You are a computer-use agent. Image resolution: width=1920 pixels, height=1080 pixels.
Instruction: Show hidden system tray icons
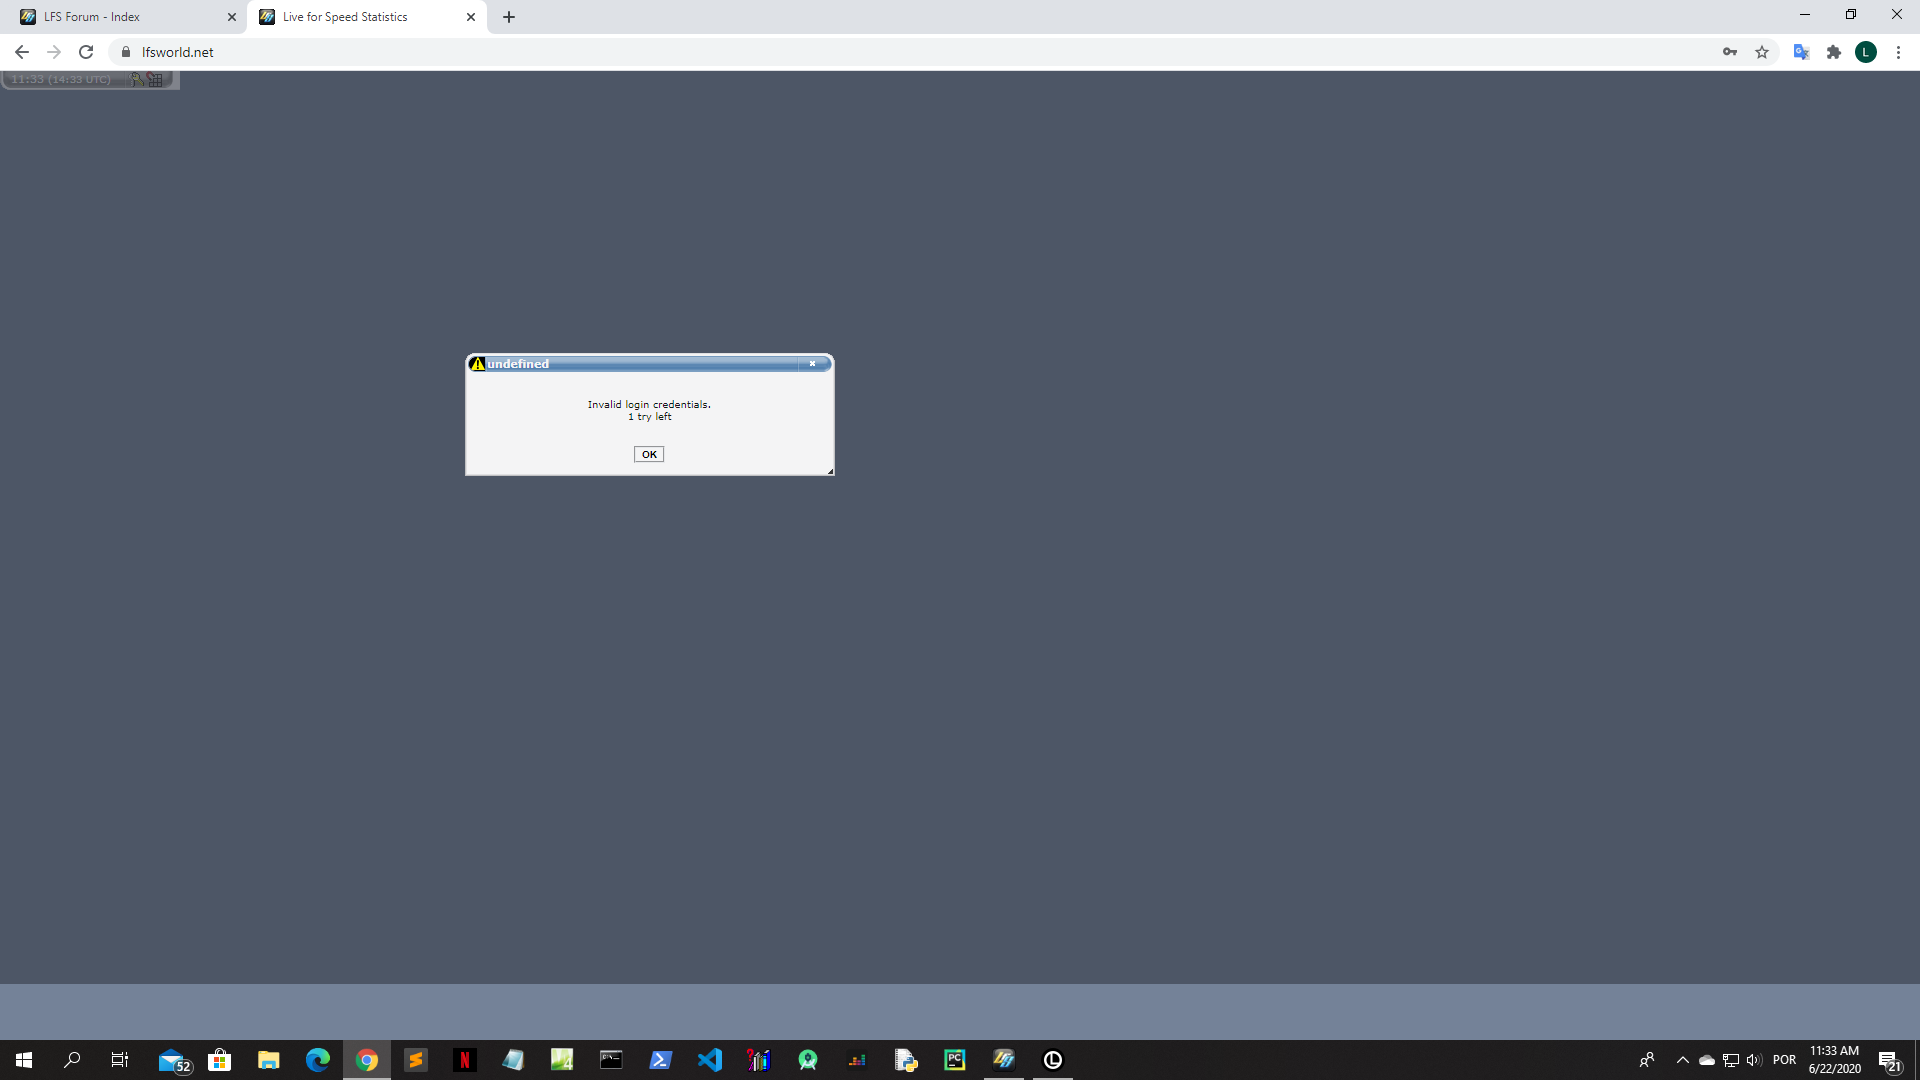point(1683,1060)
